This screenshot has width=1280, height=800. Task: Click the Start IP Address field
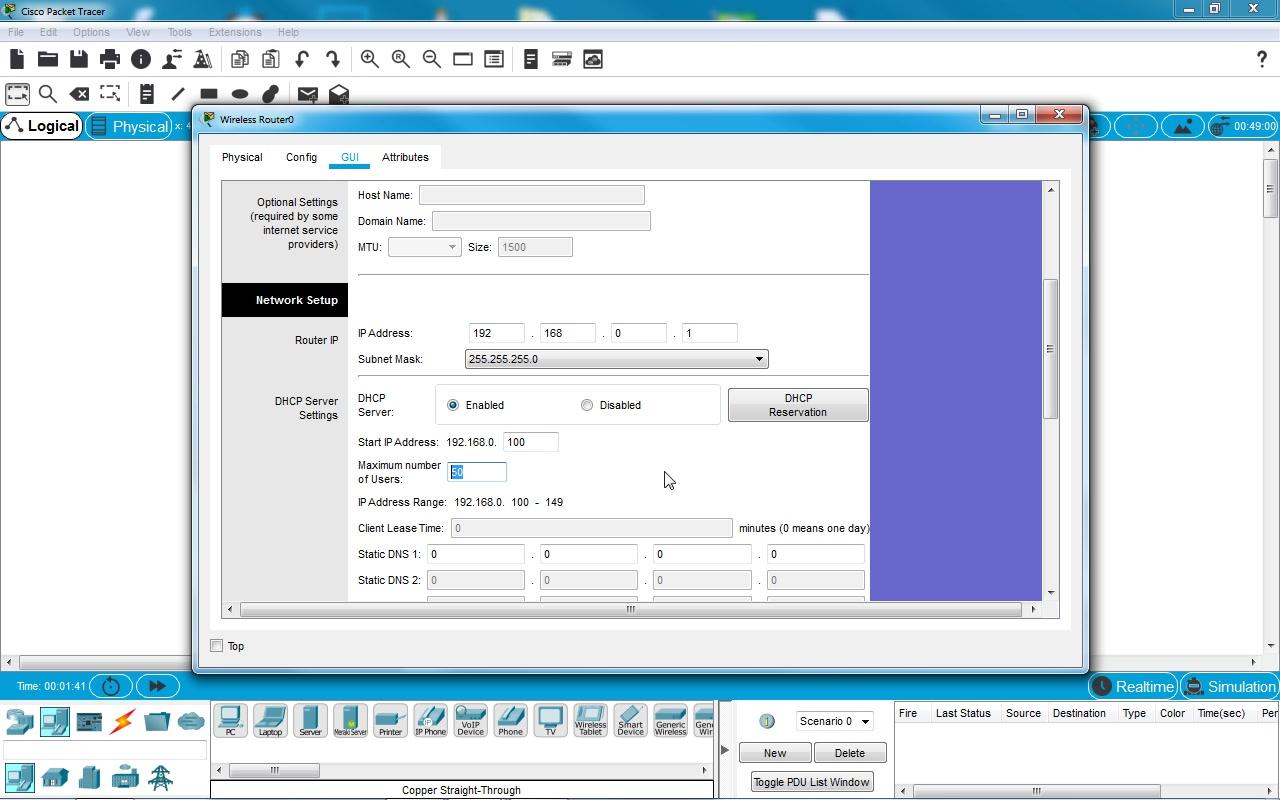click(530, 442)
